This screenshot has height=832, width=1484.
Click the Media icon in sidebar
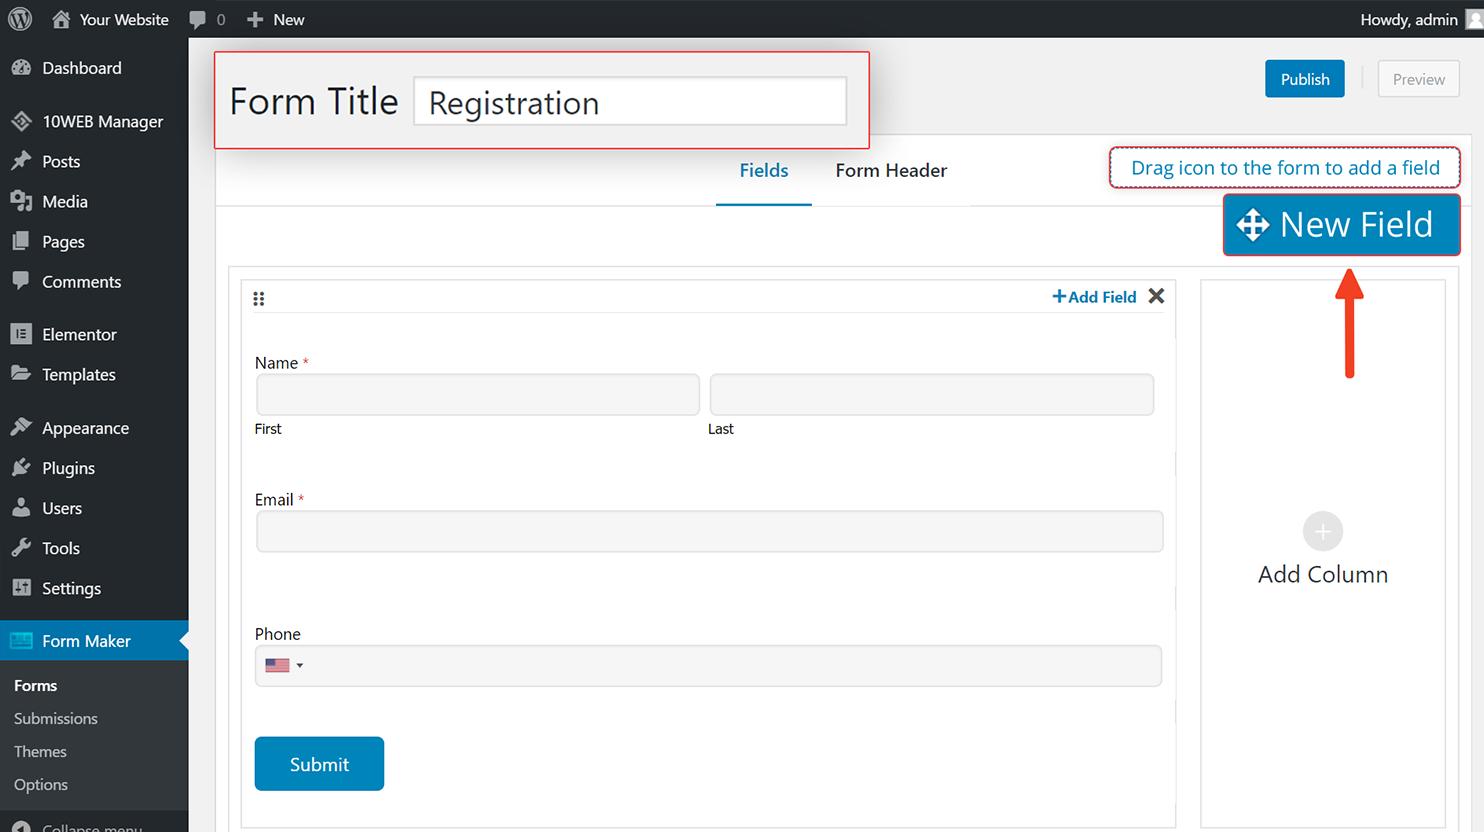tap(21, 201)
